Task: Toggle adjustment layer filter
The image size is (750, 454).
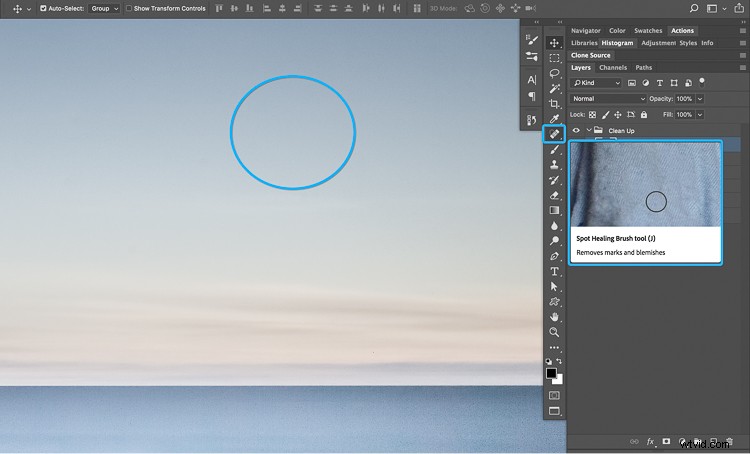Action: click(646, 83)
